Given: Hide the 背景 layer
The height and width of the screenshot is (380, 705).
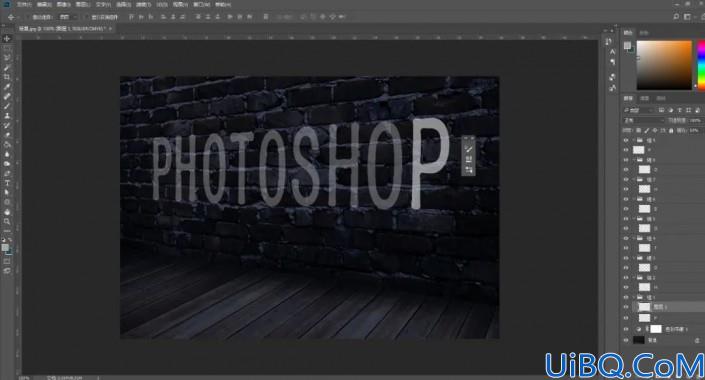Looking at the screenshot, I should coord(626,340).
